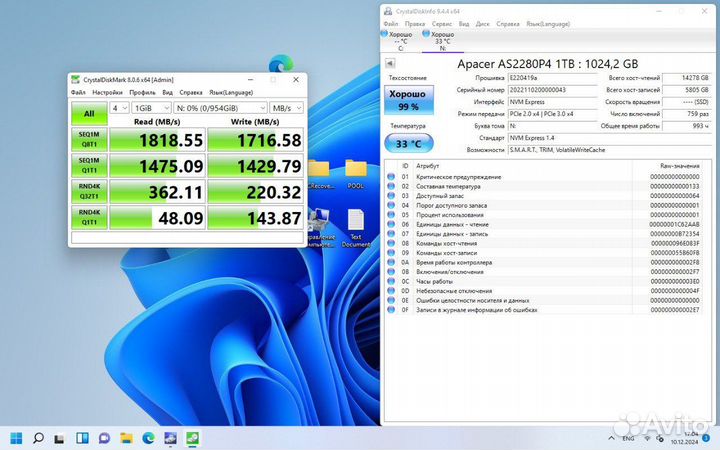Screen dimensions: 720x450
Task: Expand the system tray hidden icons chevron
Action: tap(611, 438)
